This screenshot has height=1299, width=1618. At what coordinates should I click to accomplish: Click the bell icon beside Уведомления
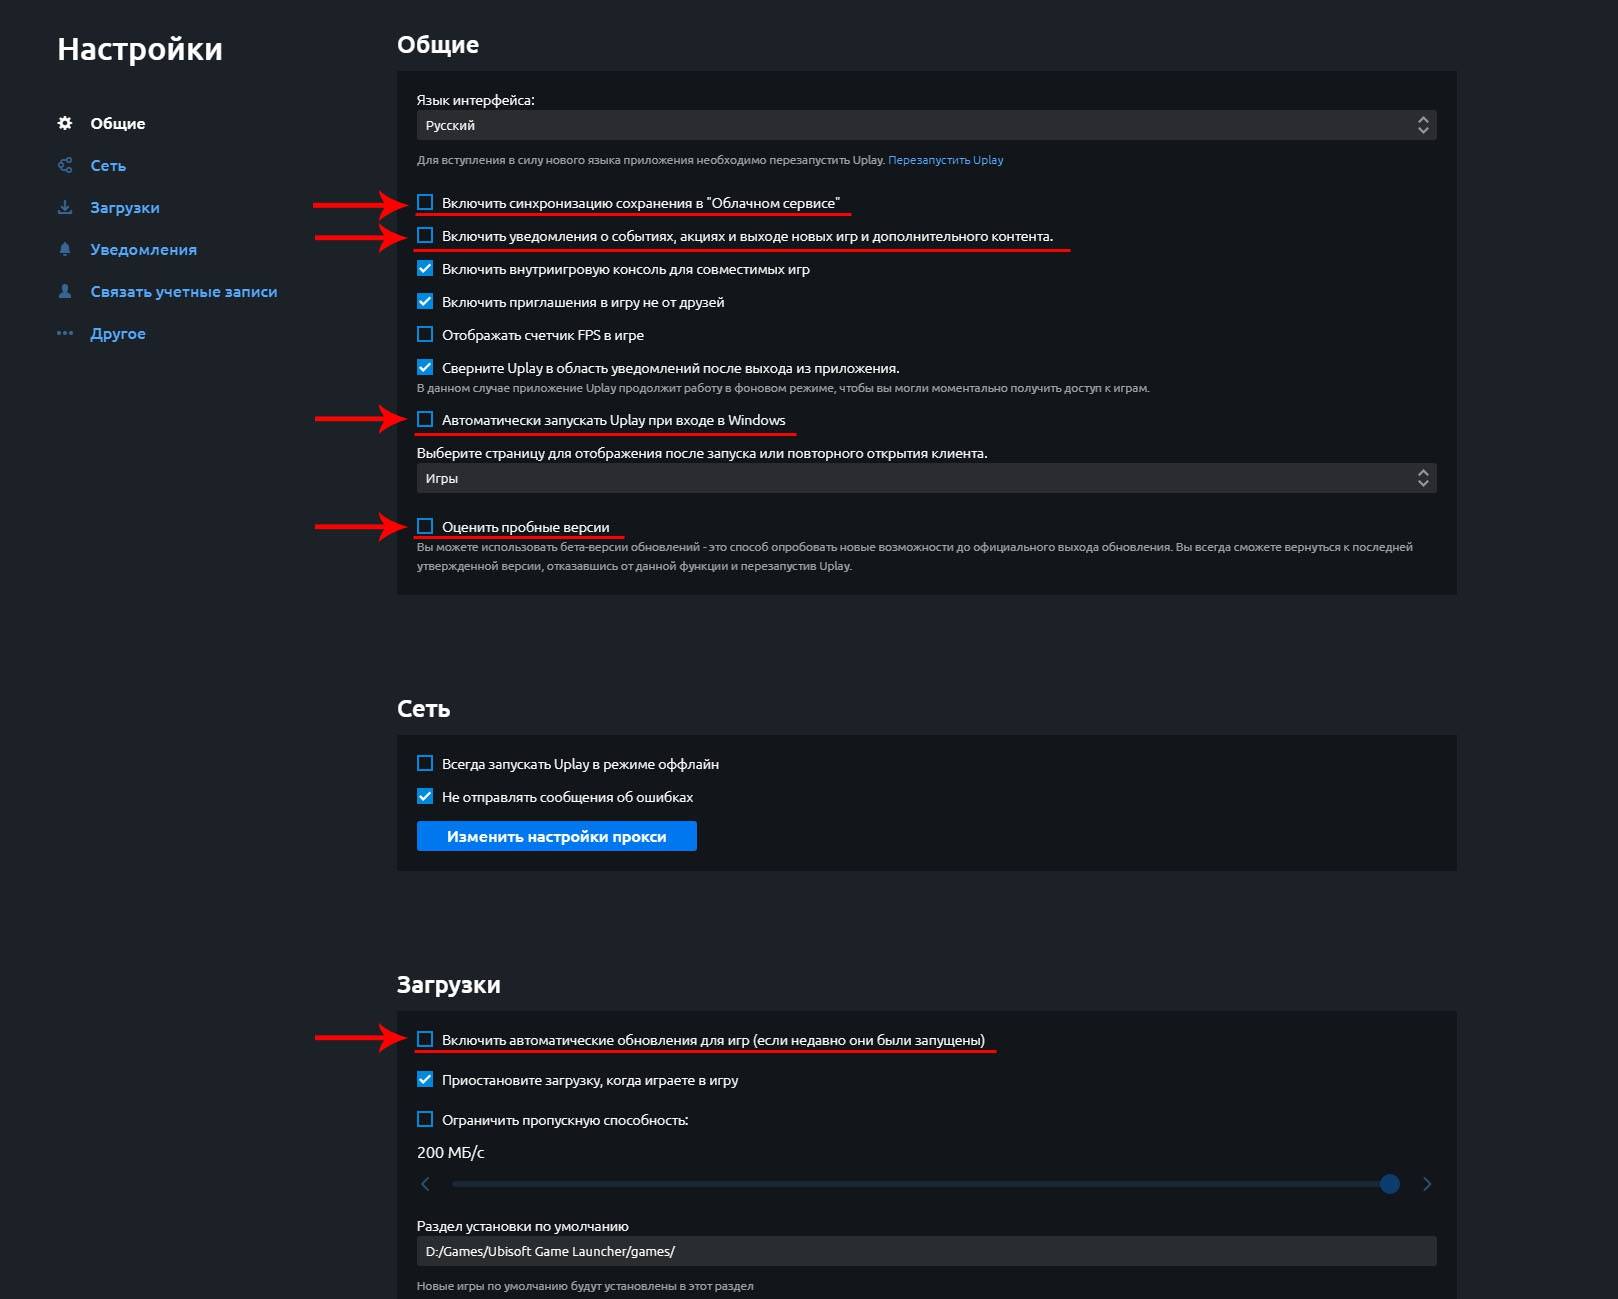coord(65,249)
